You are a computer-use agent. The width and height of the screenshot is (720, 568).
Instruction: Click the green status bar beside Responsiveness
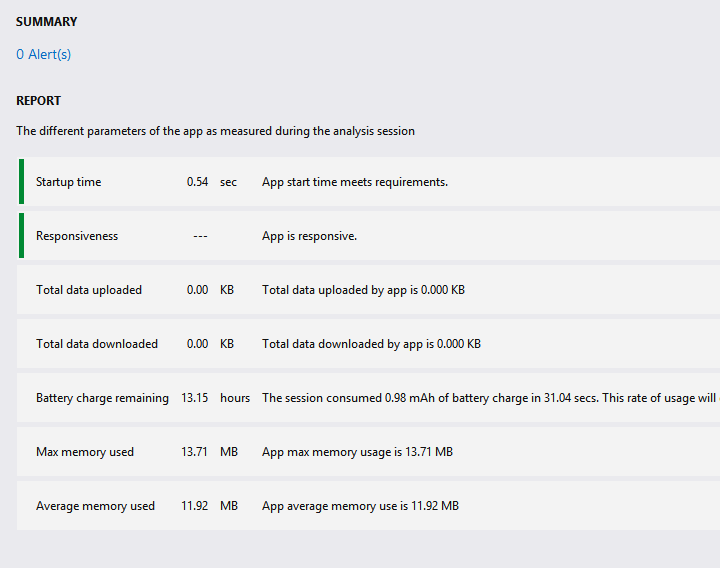(21, 236)
